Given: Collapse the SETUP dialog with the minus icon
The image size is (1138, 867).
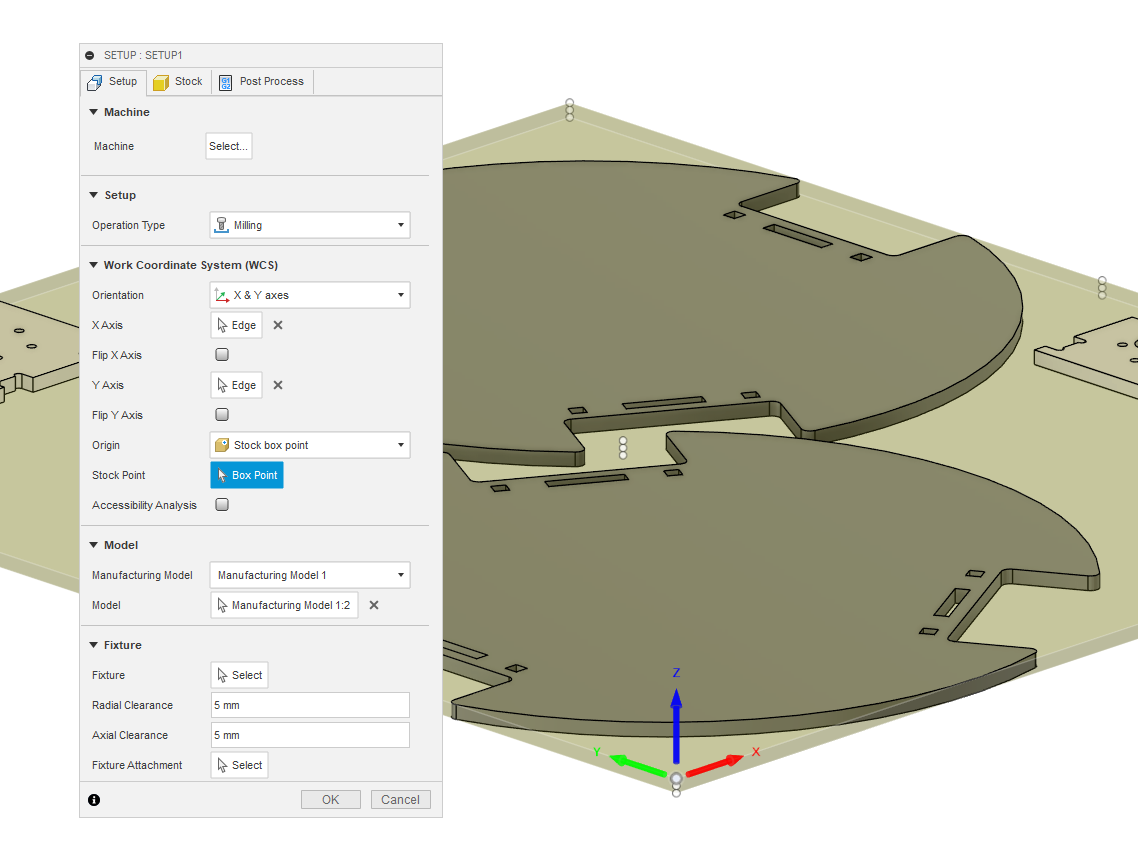Looking at the screenshot, I should click(x=89, y=55).
